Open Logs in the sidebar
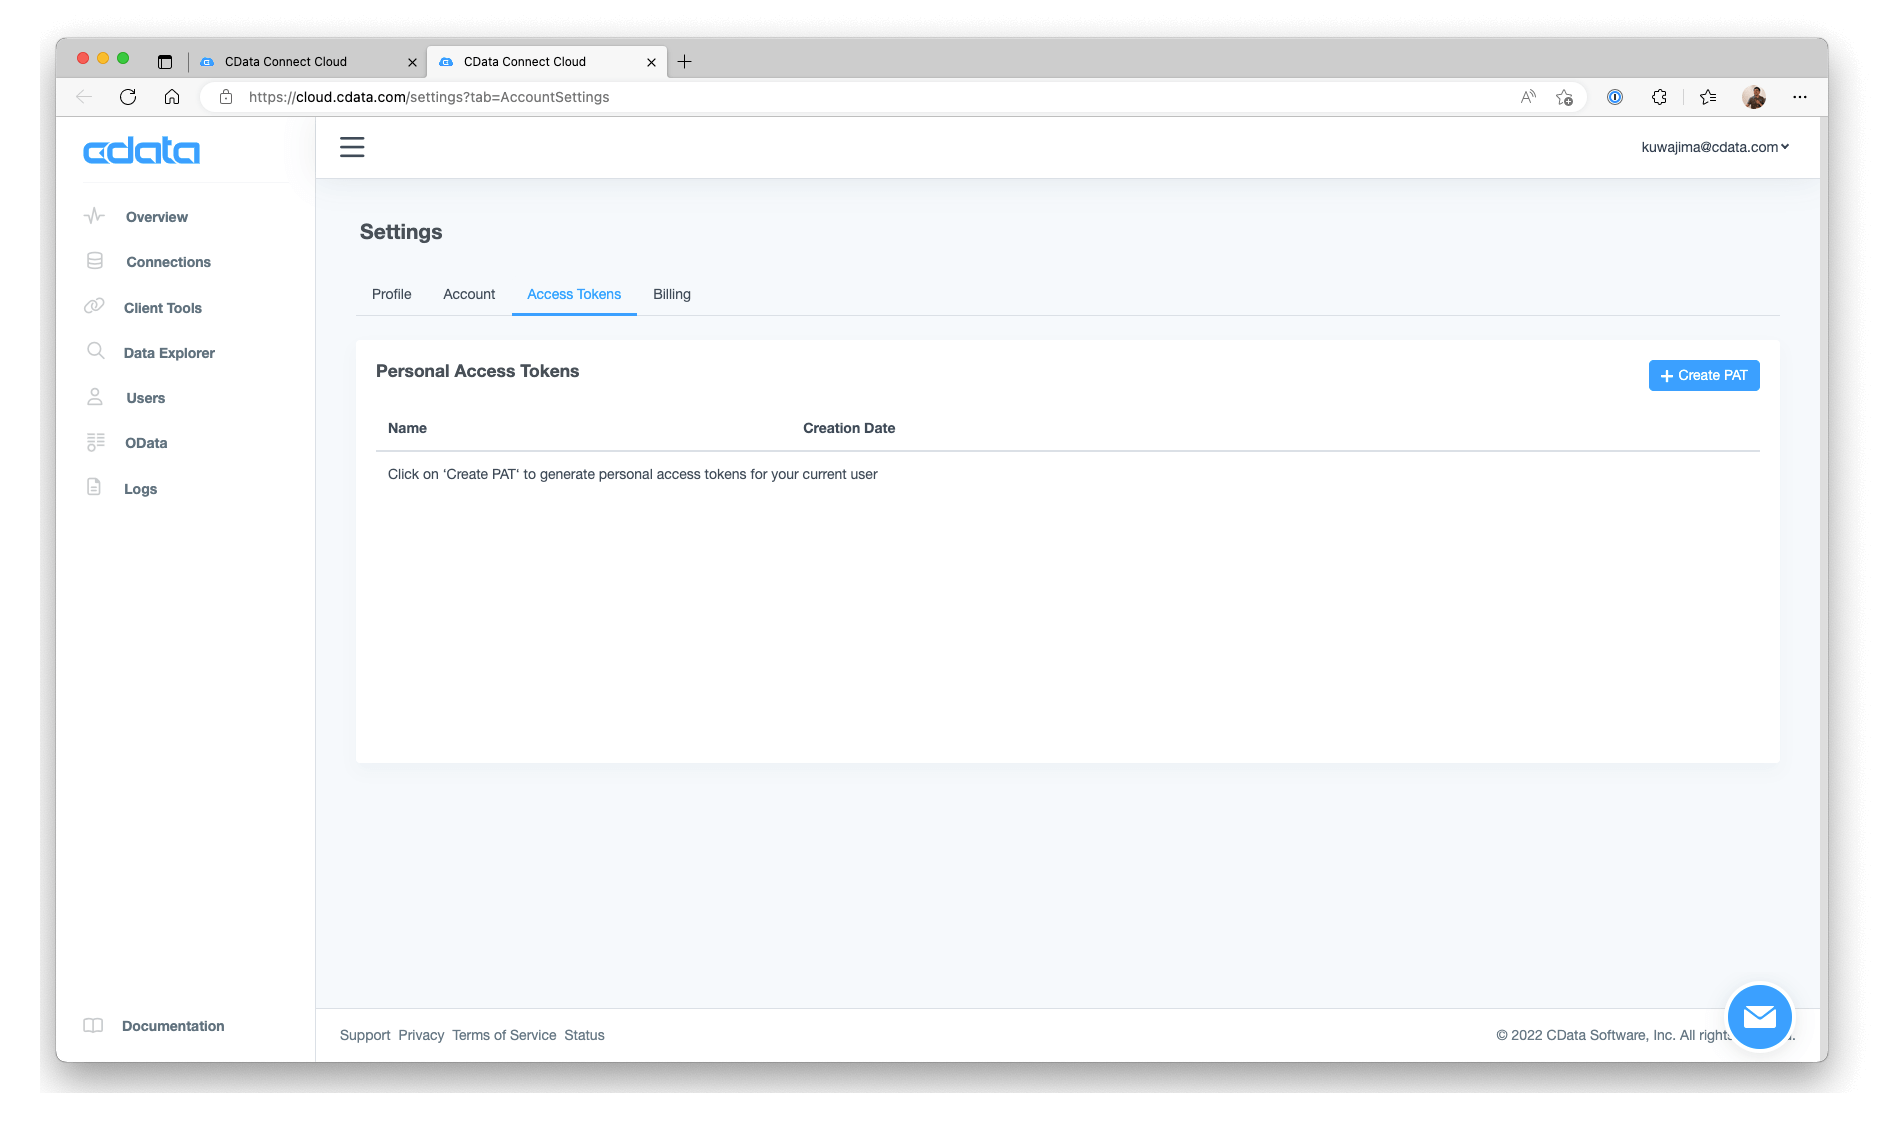The image size is (1884, 1136). point(140,489)
